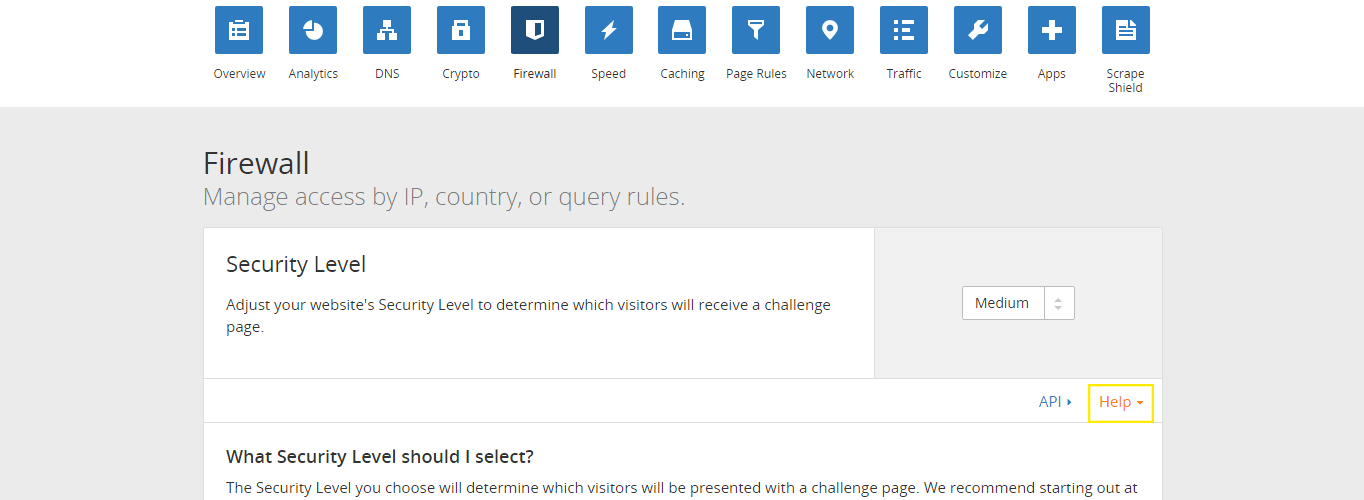Open the Speed lightning bolt icon
This screenshot has width=1364, height=500.
click(608, 30)
